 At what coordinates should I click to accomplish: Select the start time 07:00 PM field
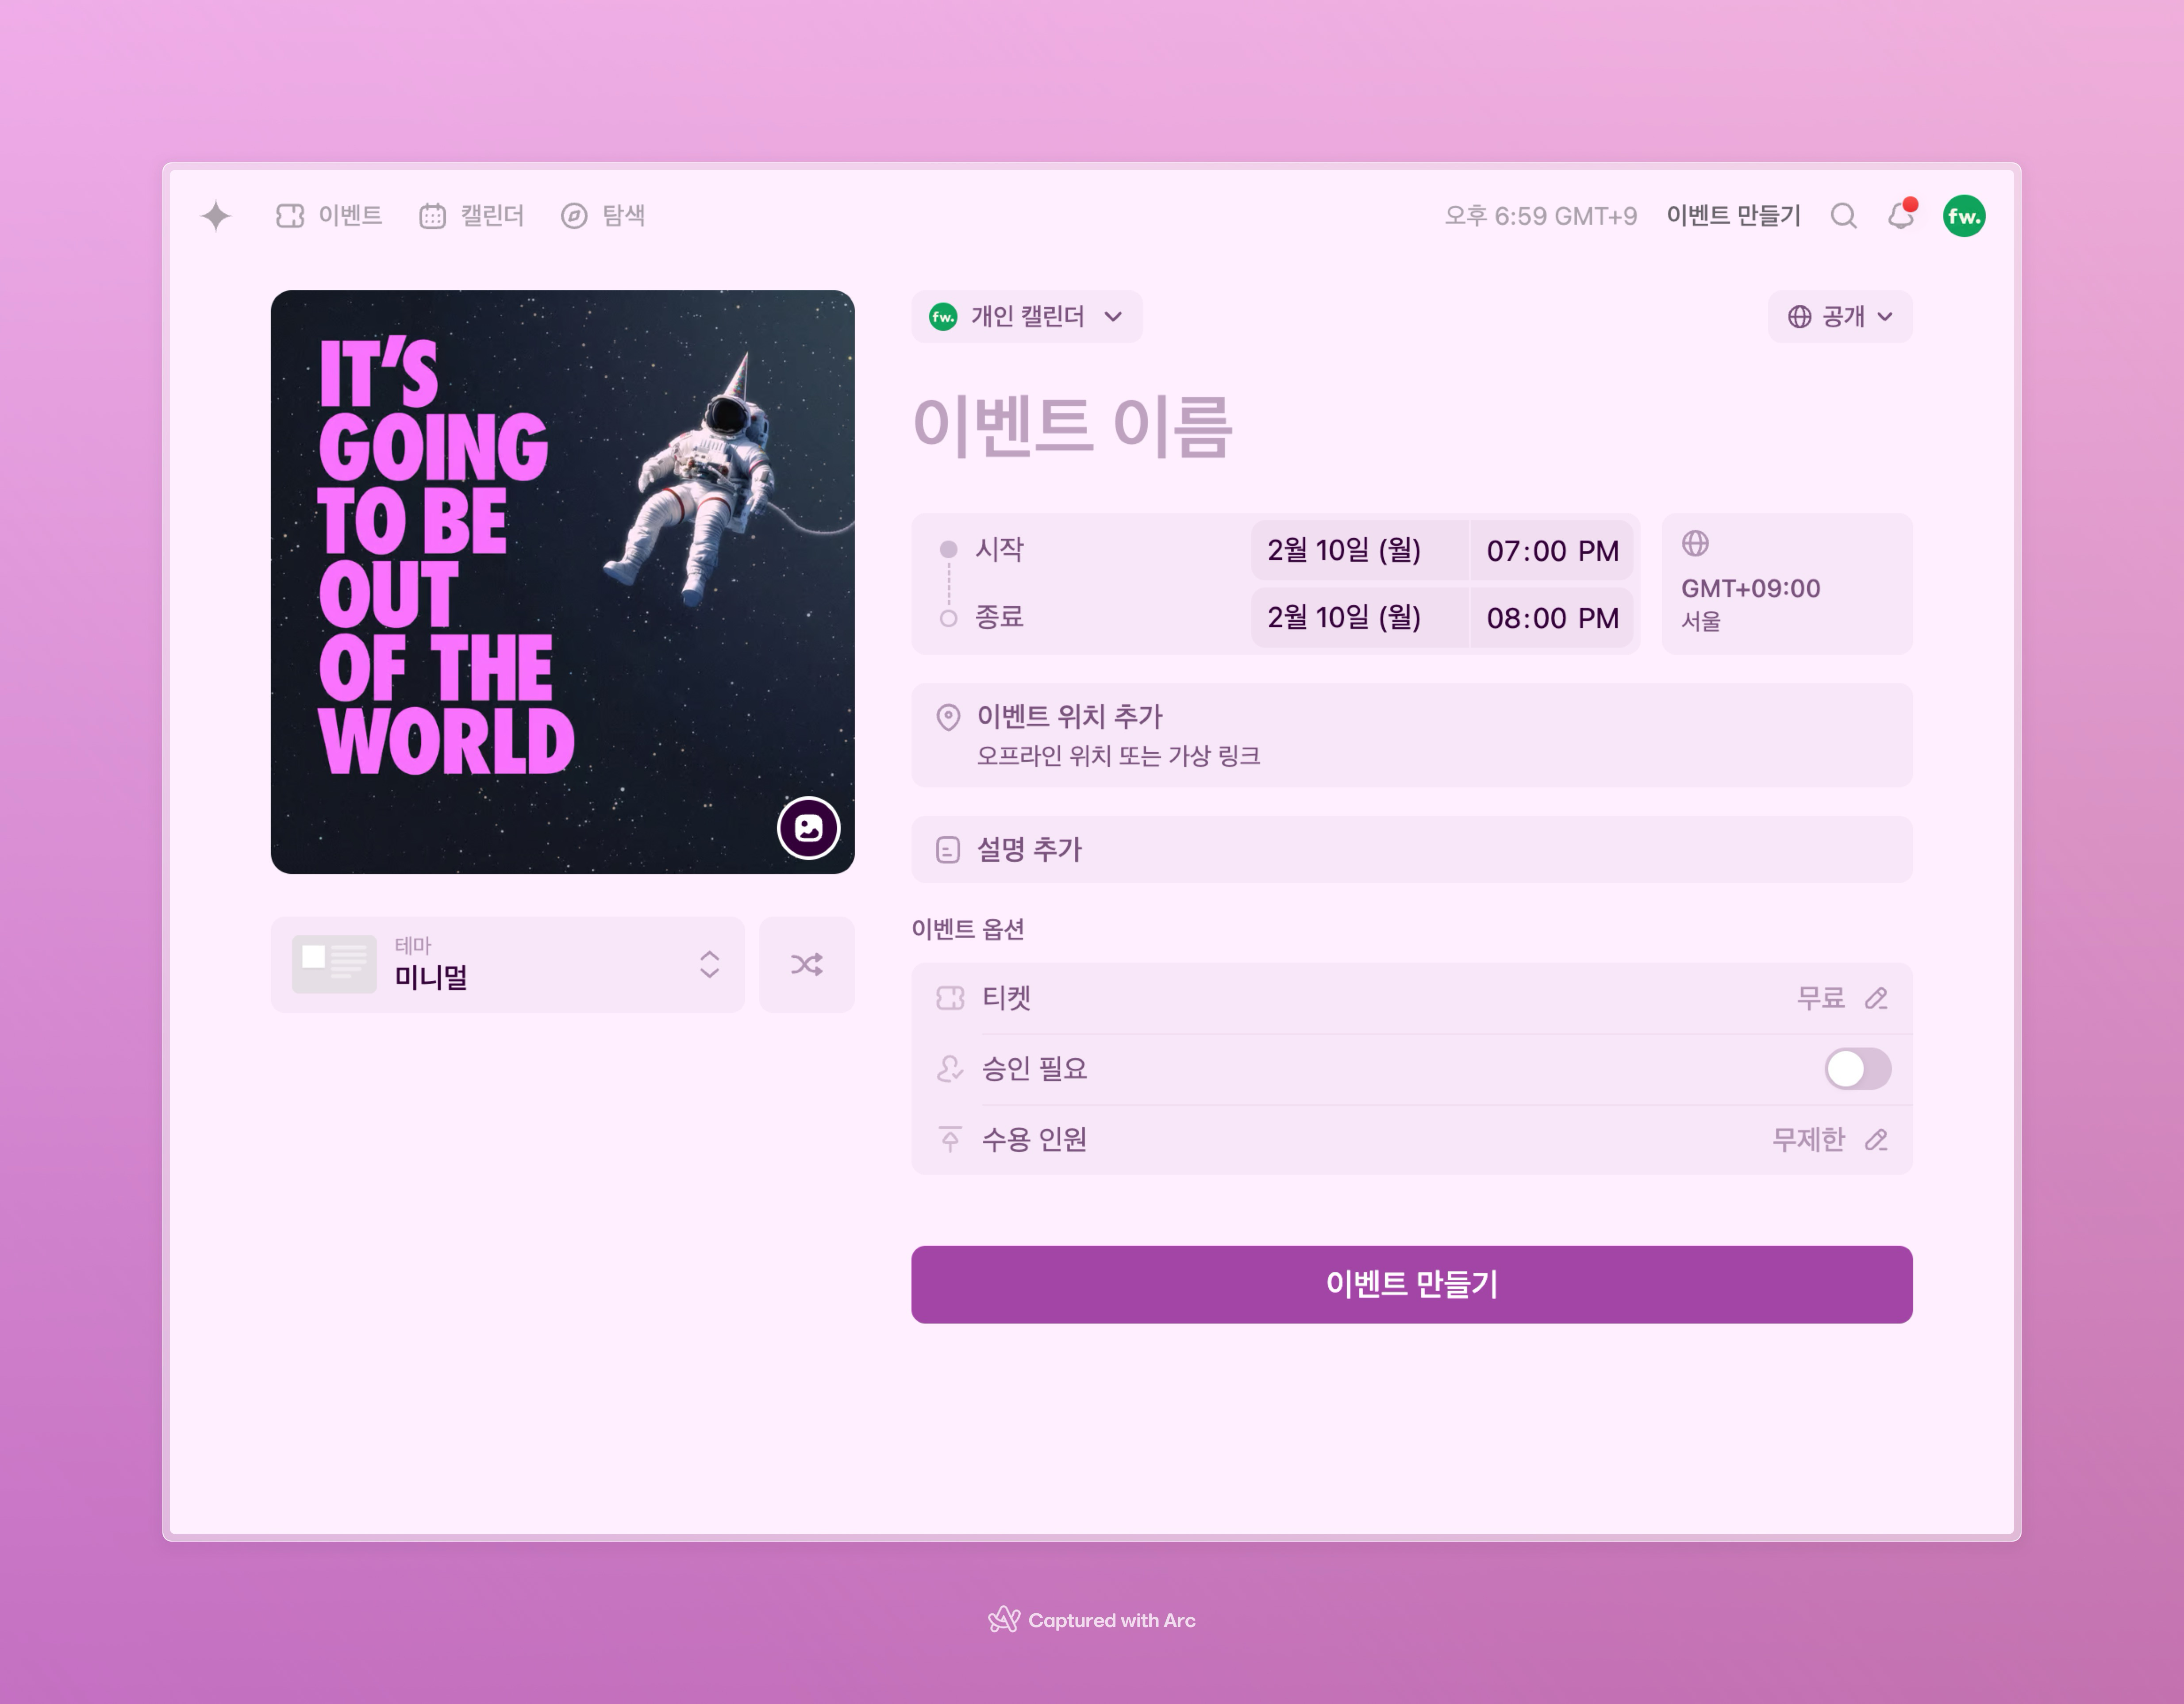tap(1551, 550)
